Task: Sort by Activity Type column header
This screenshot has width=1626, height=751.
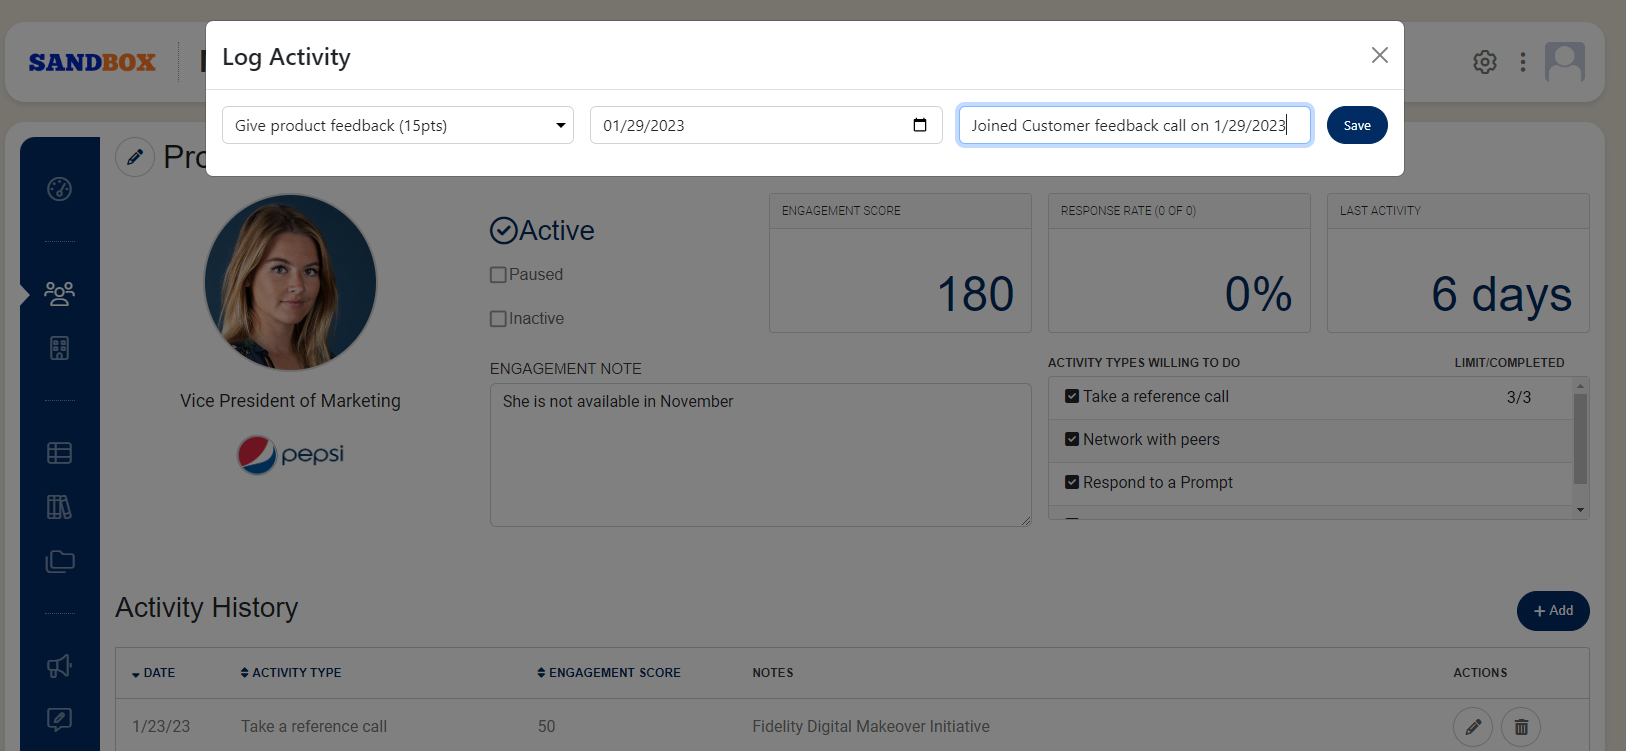Action: point(291,673)
